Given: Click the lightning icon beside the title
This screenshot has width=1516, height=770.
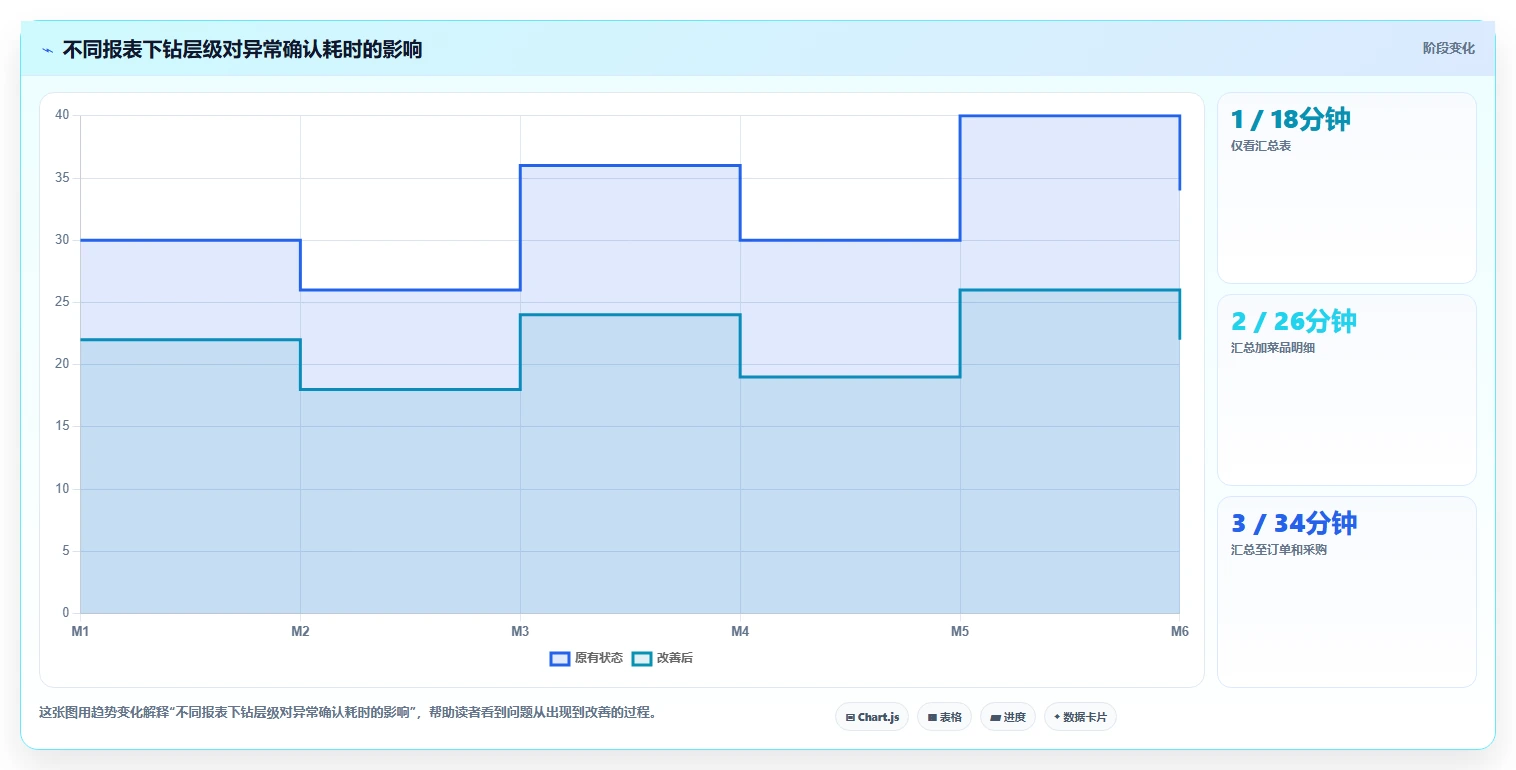Looking at the screenshot, I should point(47,50).
